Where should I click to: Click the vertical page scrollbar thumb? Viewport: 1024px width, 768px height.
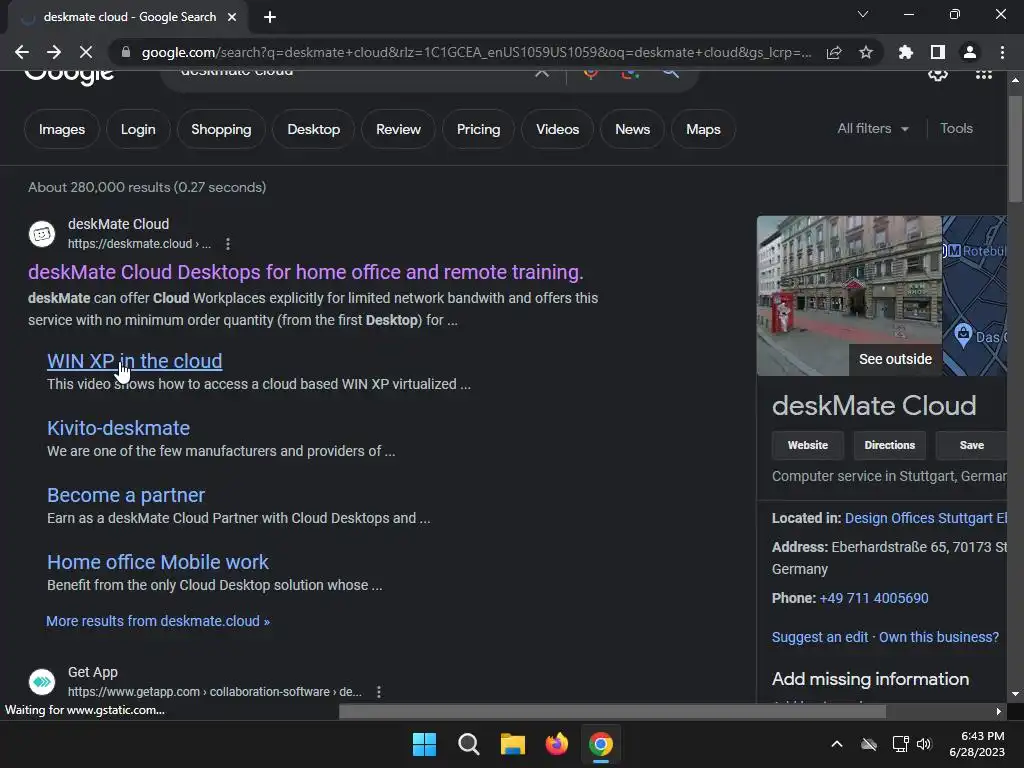click(x=1015, y=150)
